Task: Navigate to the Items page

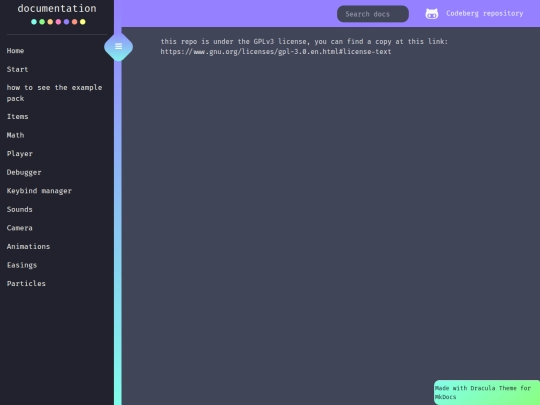Action: (18, 116)
